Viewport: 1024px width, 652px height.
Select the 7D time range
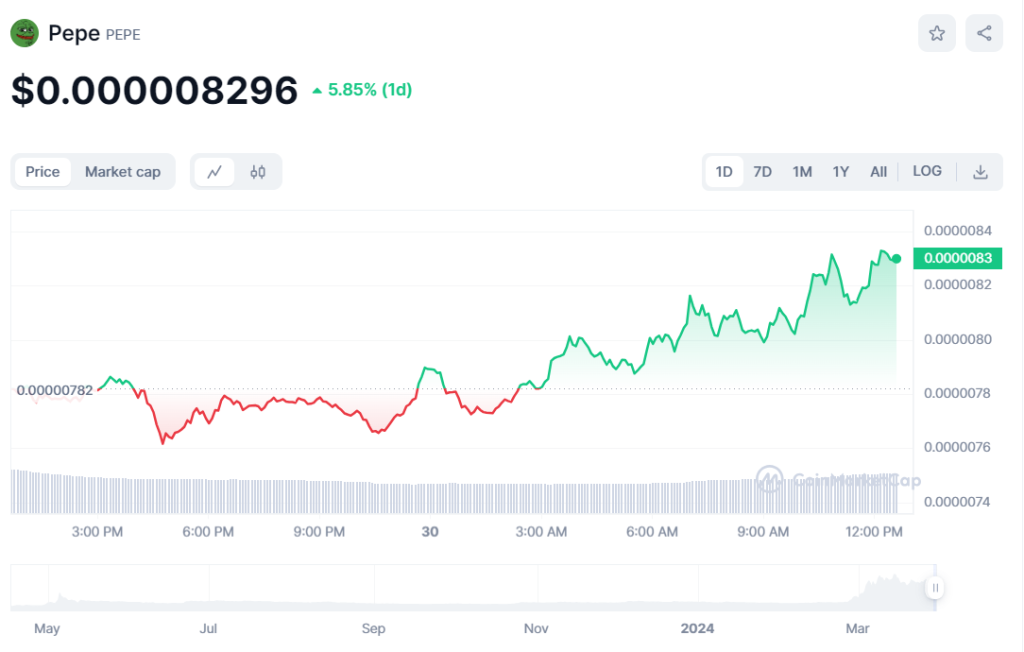(762, 172)
